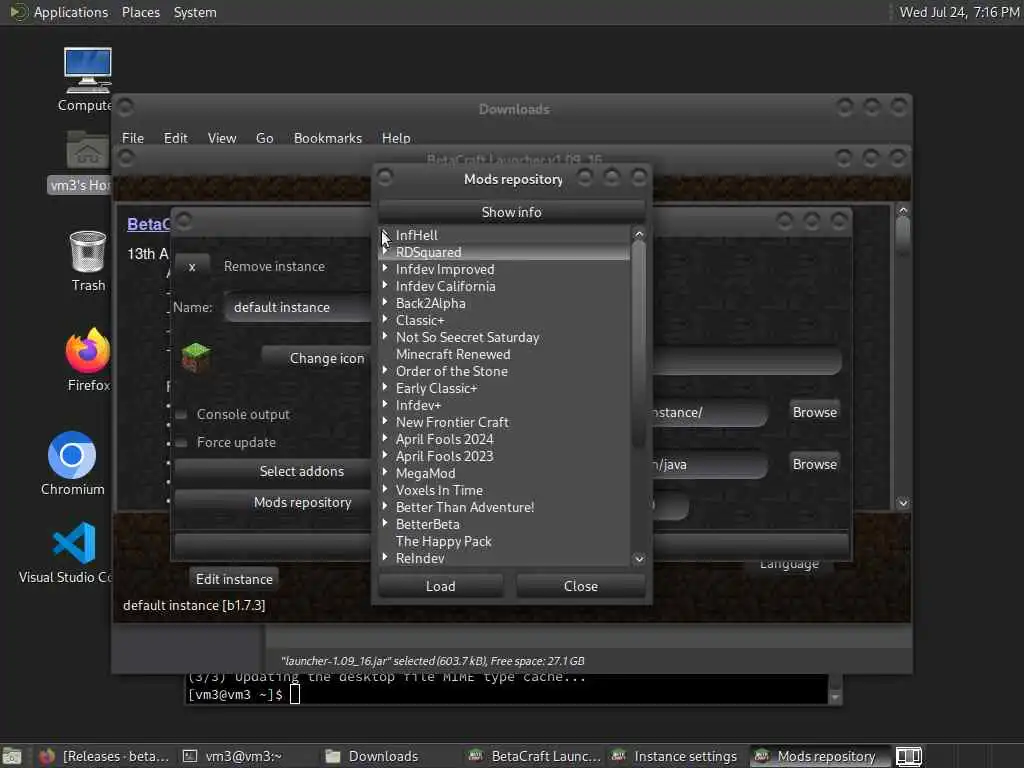Open the File menu in Downloads window
Image resolution: width=1024 pixels, height=768 pixels.
coord(133,138)
